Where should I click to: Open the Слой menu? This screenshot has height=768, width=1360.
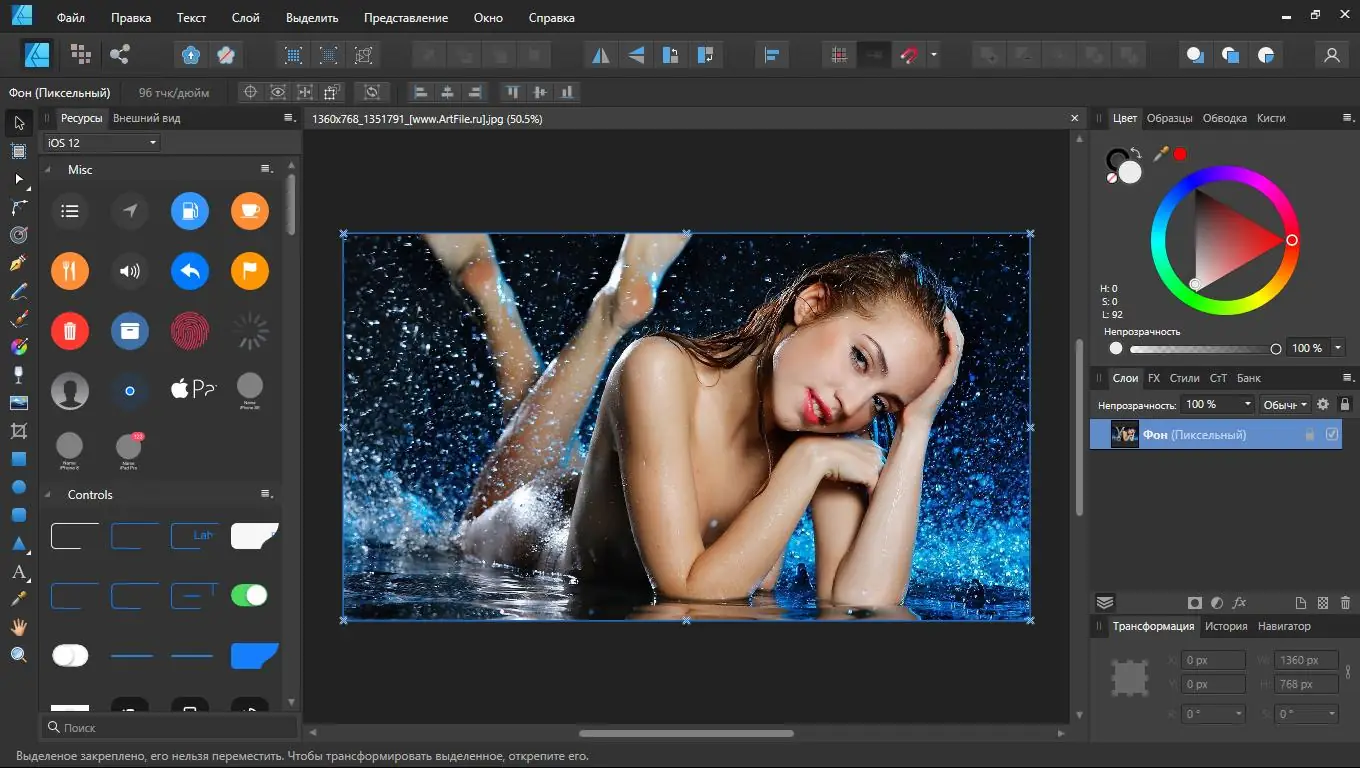click(245, 18)
